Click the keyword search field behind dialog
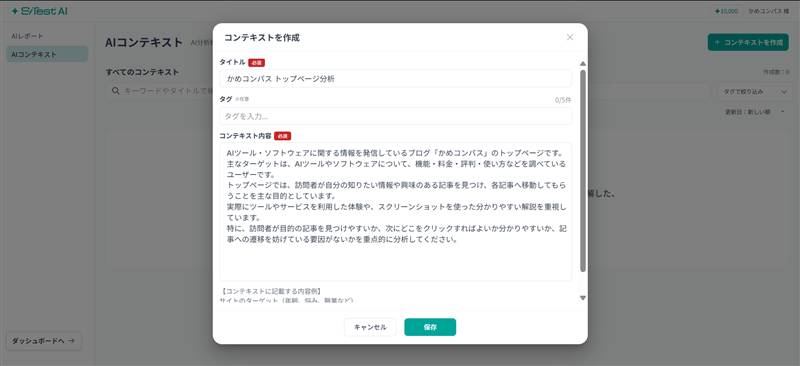Screen dimensions: 800x366 click(408, 91)
